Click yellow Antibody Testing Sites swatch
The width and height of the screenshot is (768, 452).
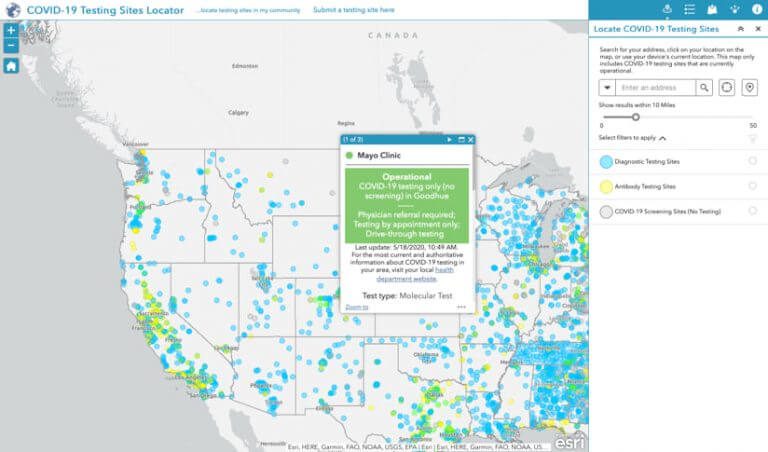click(606, 187)
